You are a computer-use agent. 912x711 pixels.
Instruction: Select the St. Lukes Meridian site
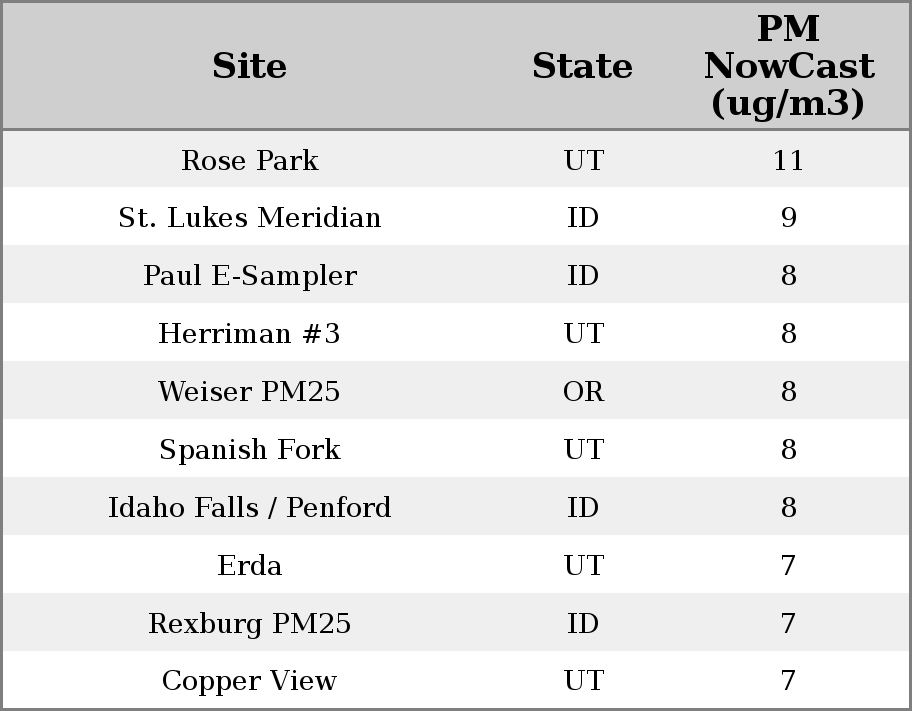249,218
